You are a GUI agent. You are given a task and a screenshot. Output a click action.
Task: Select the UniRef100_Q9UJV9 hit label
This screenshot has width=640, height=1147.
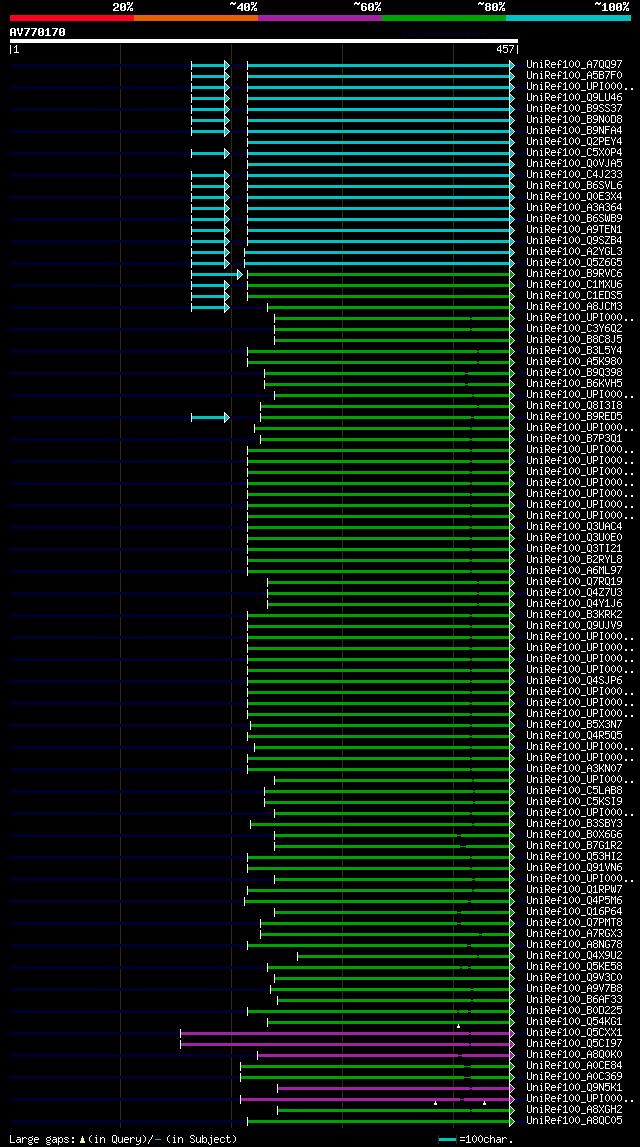(574, 626)
